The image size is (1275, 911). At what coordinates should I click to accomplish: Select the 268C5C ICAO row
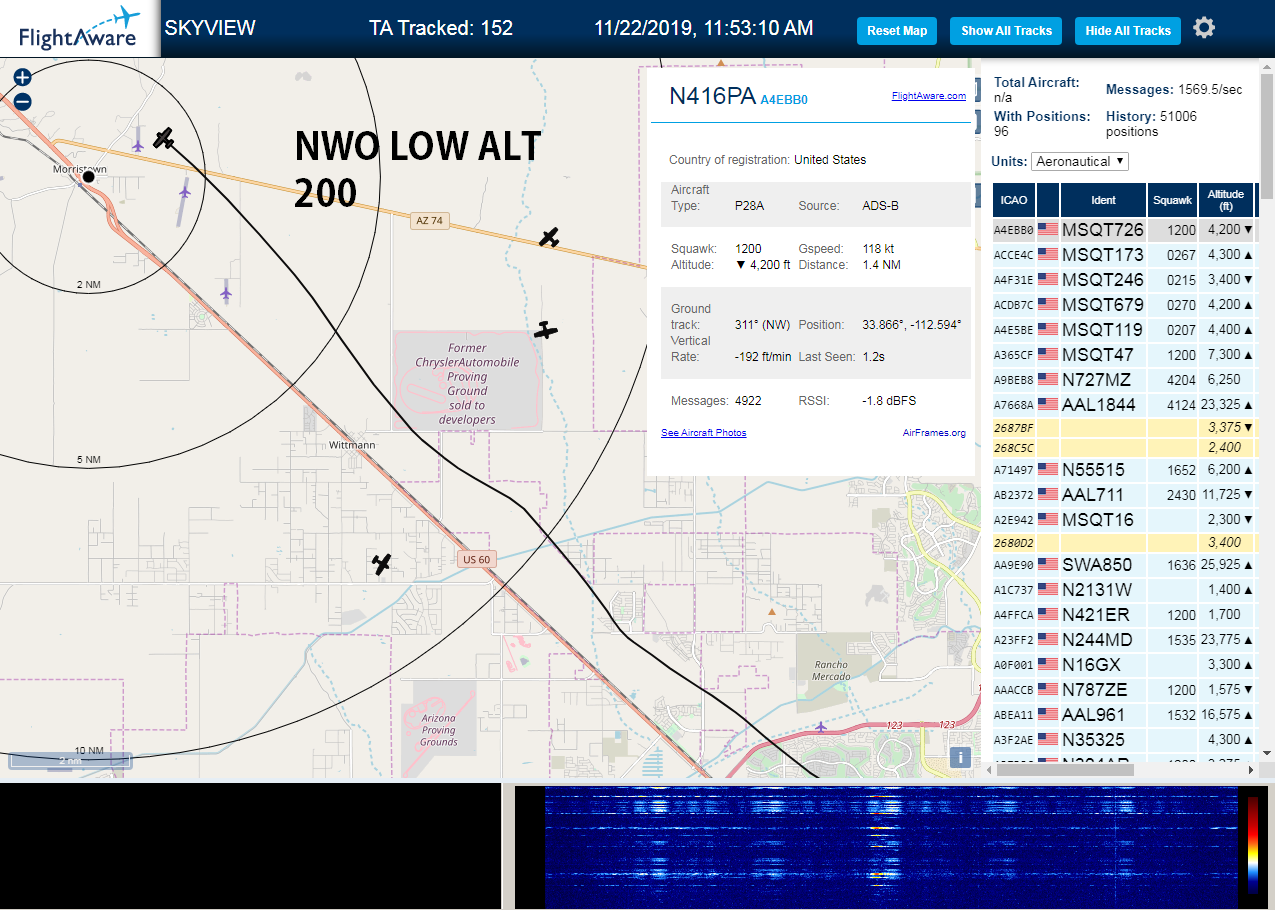[x=1124, y=447]
